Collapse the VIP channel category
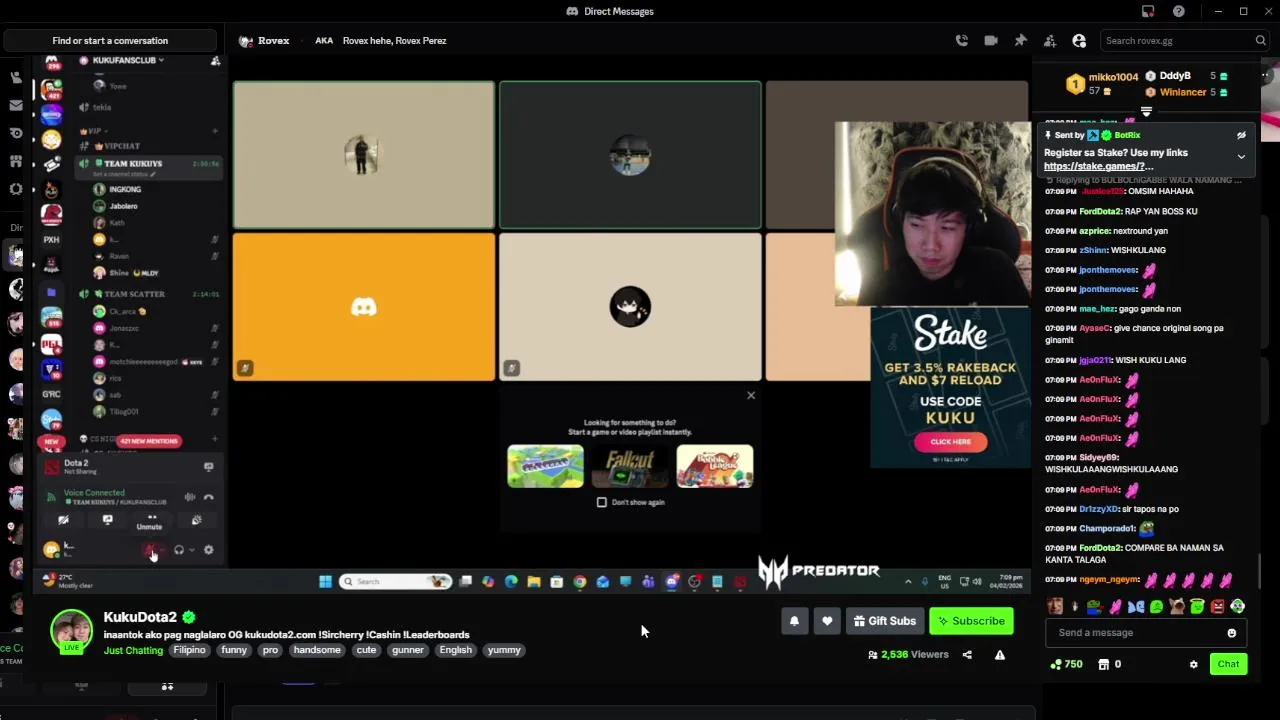 click(95, 131)
